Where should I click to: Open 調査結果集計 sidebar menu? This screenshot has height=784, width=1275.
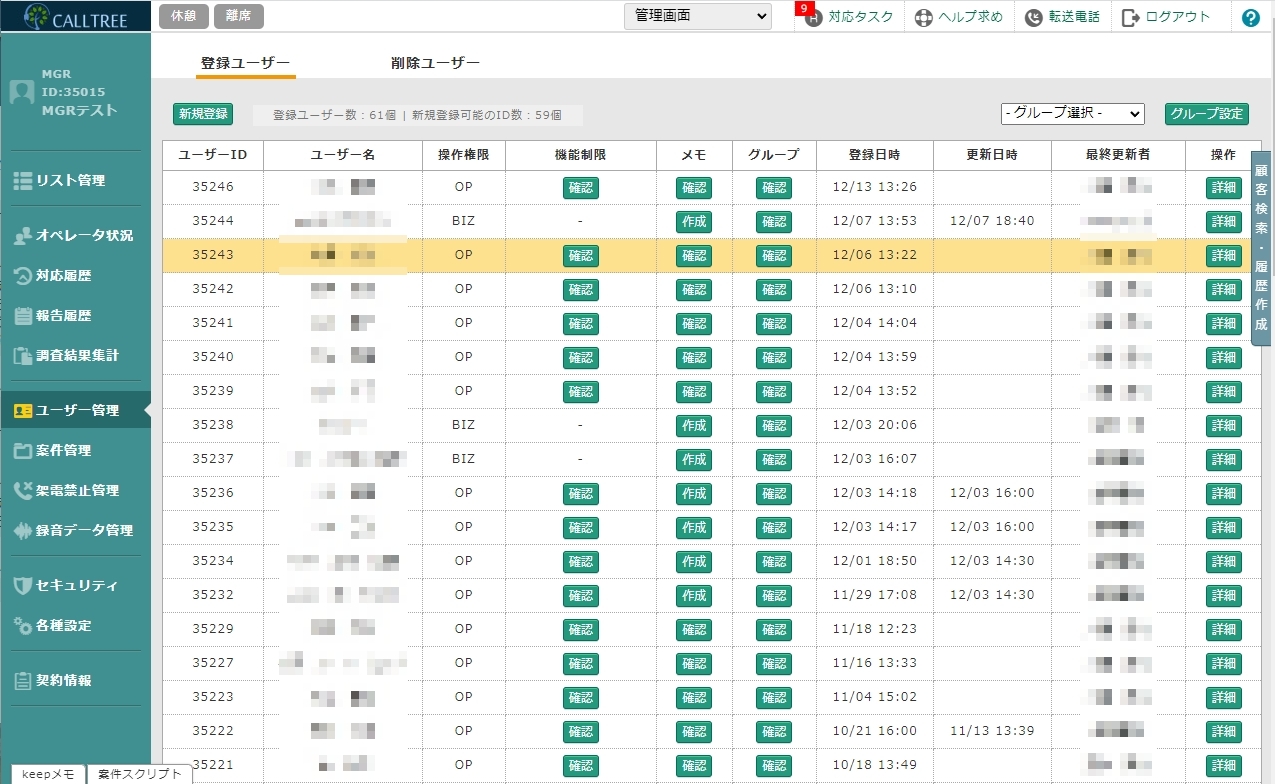pos(76,356)
